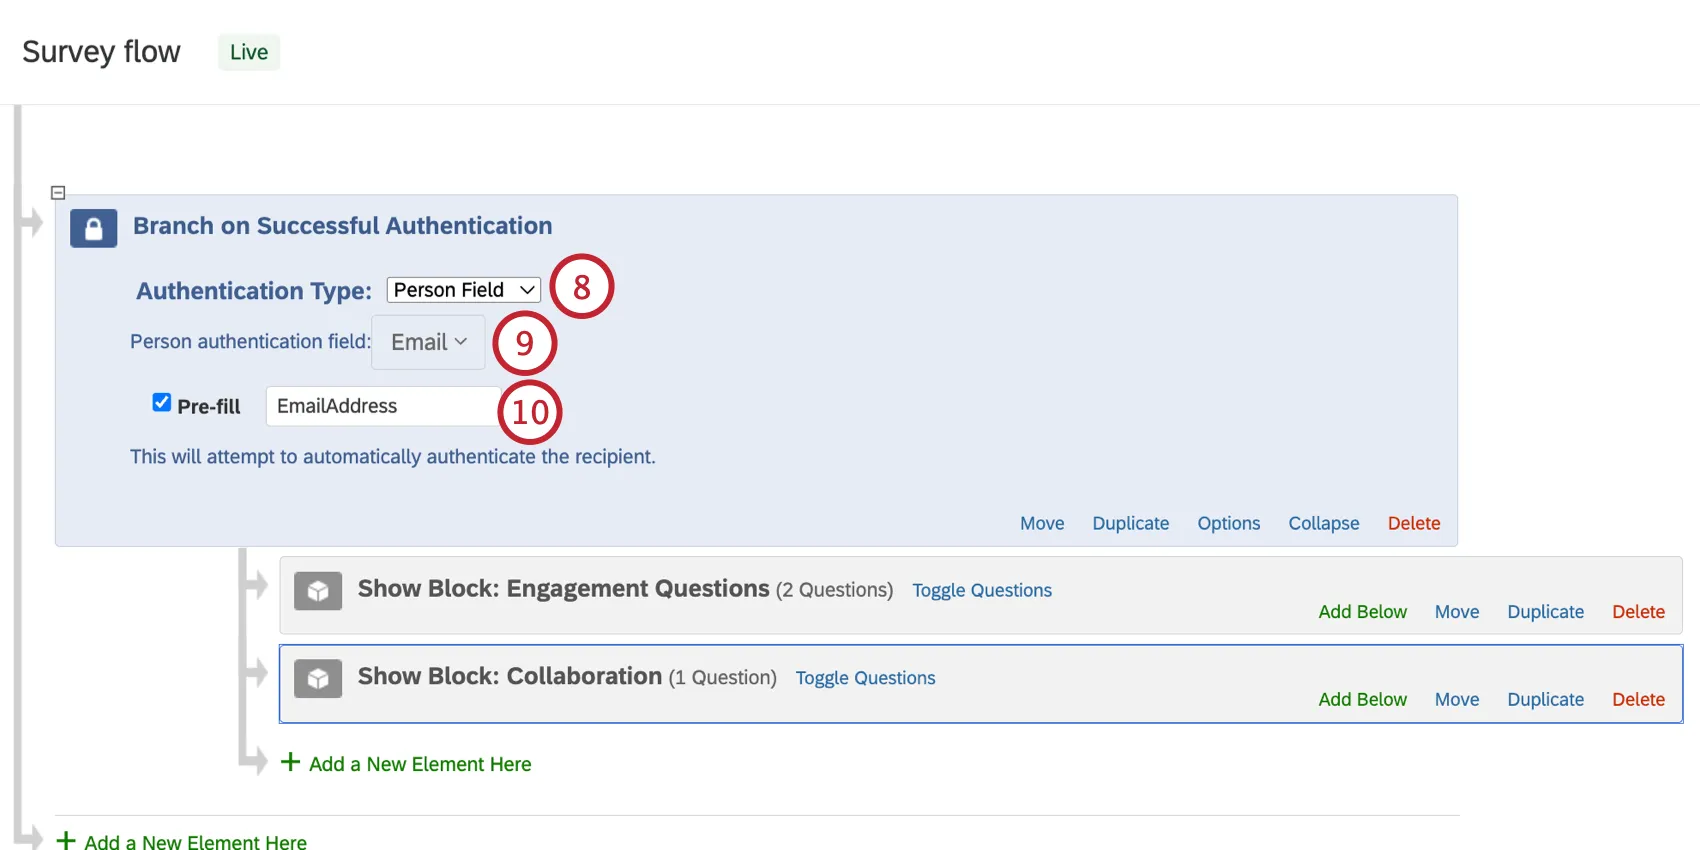Delete the authentication branch element
Image resolution: width=1700 pixels, height=850 pixels.
(x=1413, y=523)
